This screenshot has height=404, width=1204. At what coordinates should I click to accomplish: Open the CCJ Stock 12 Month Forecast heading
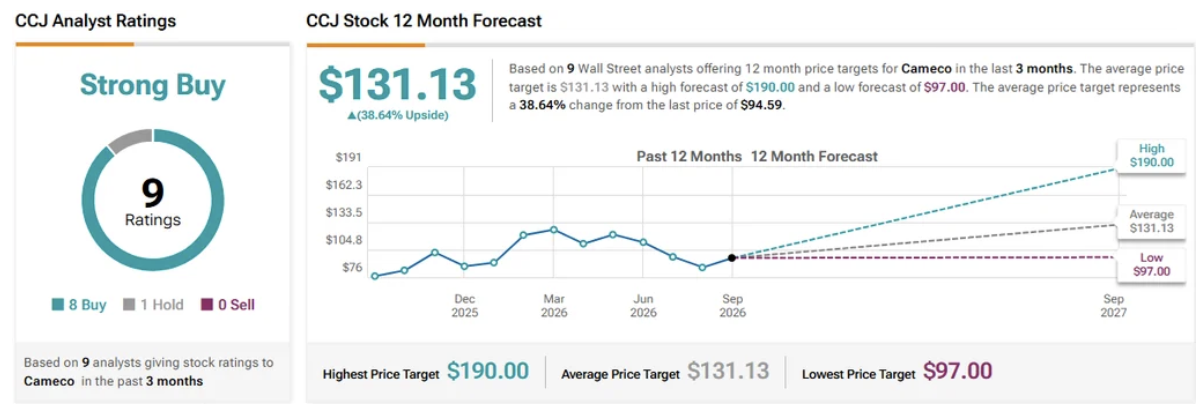(424, 20)
